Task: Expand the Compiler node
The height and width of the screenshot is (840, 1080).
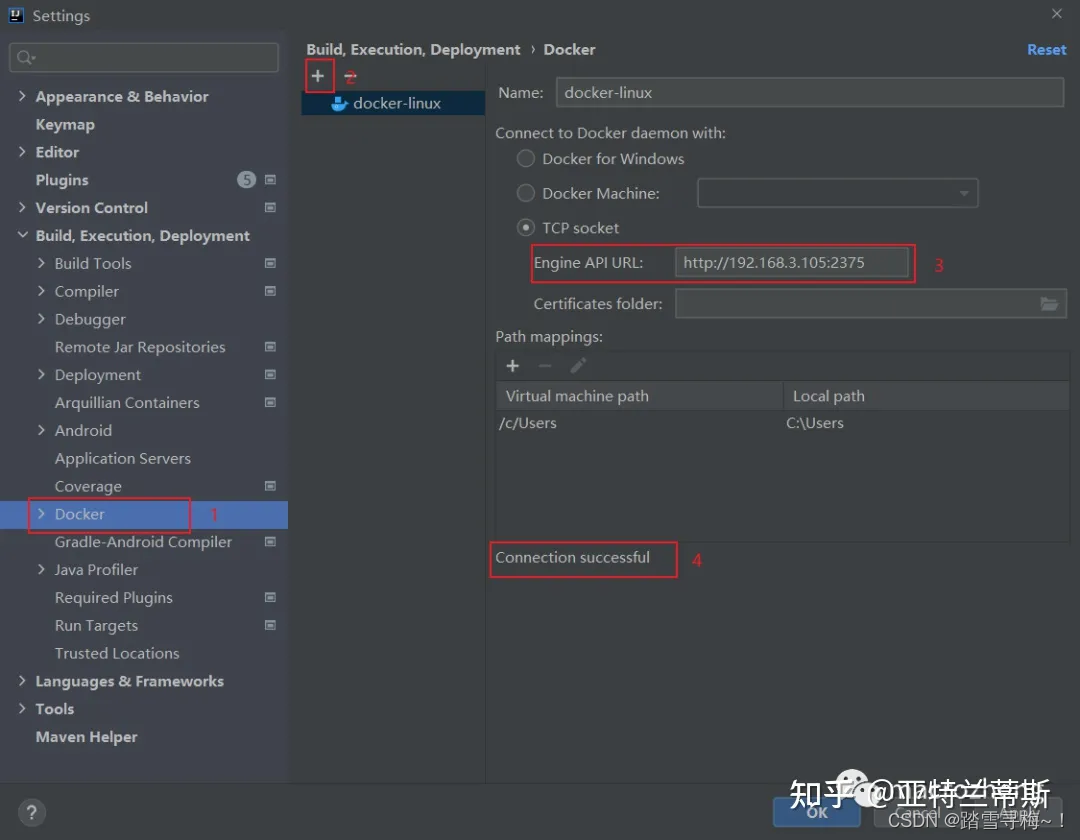Action: 41,291
